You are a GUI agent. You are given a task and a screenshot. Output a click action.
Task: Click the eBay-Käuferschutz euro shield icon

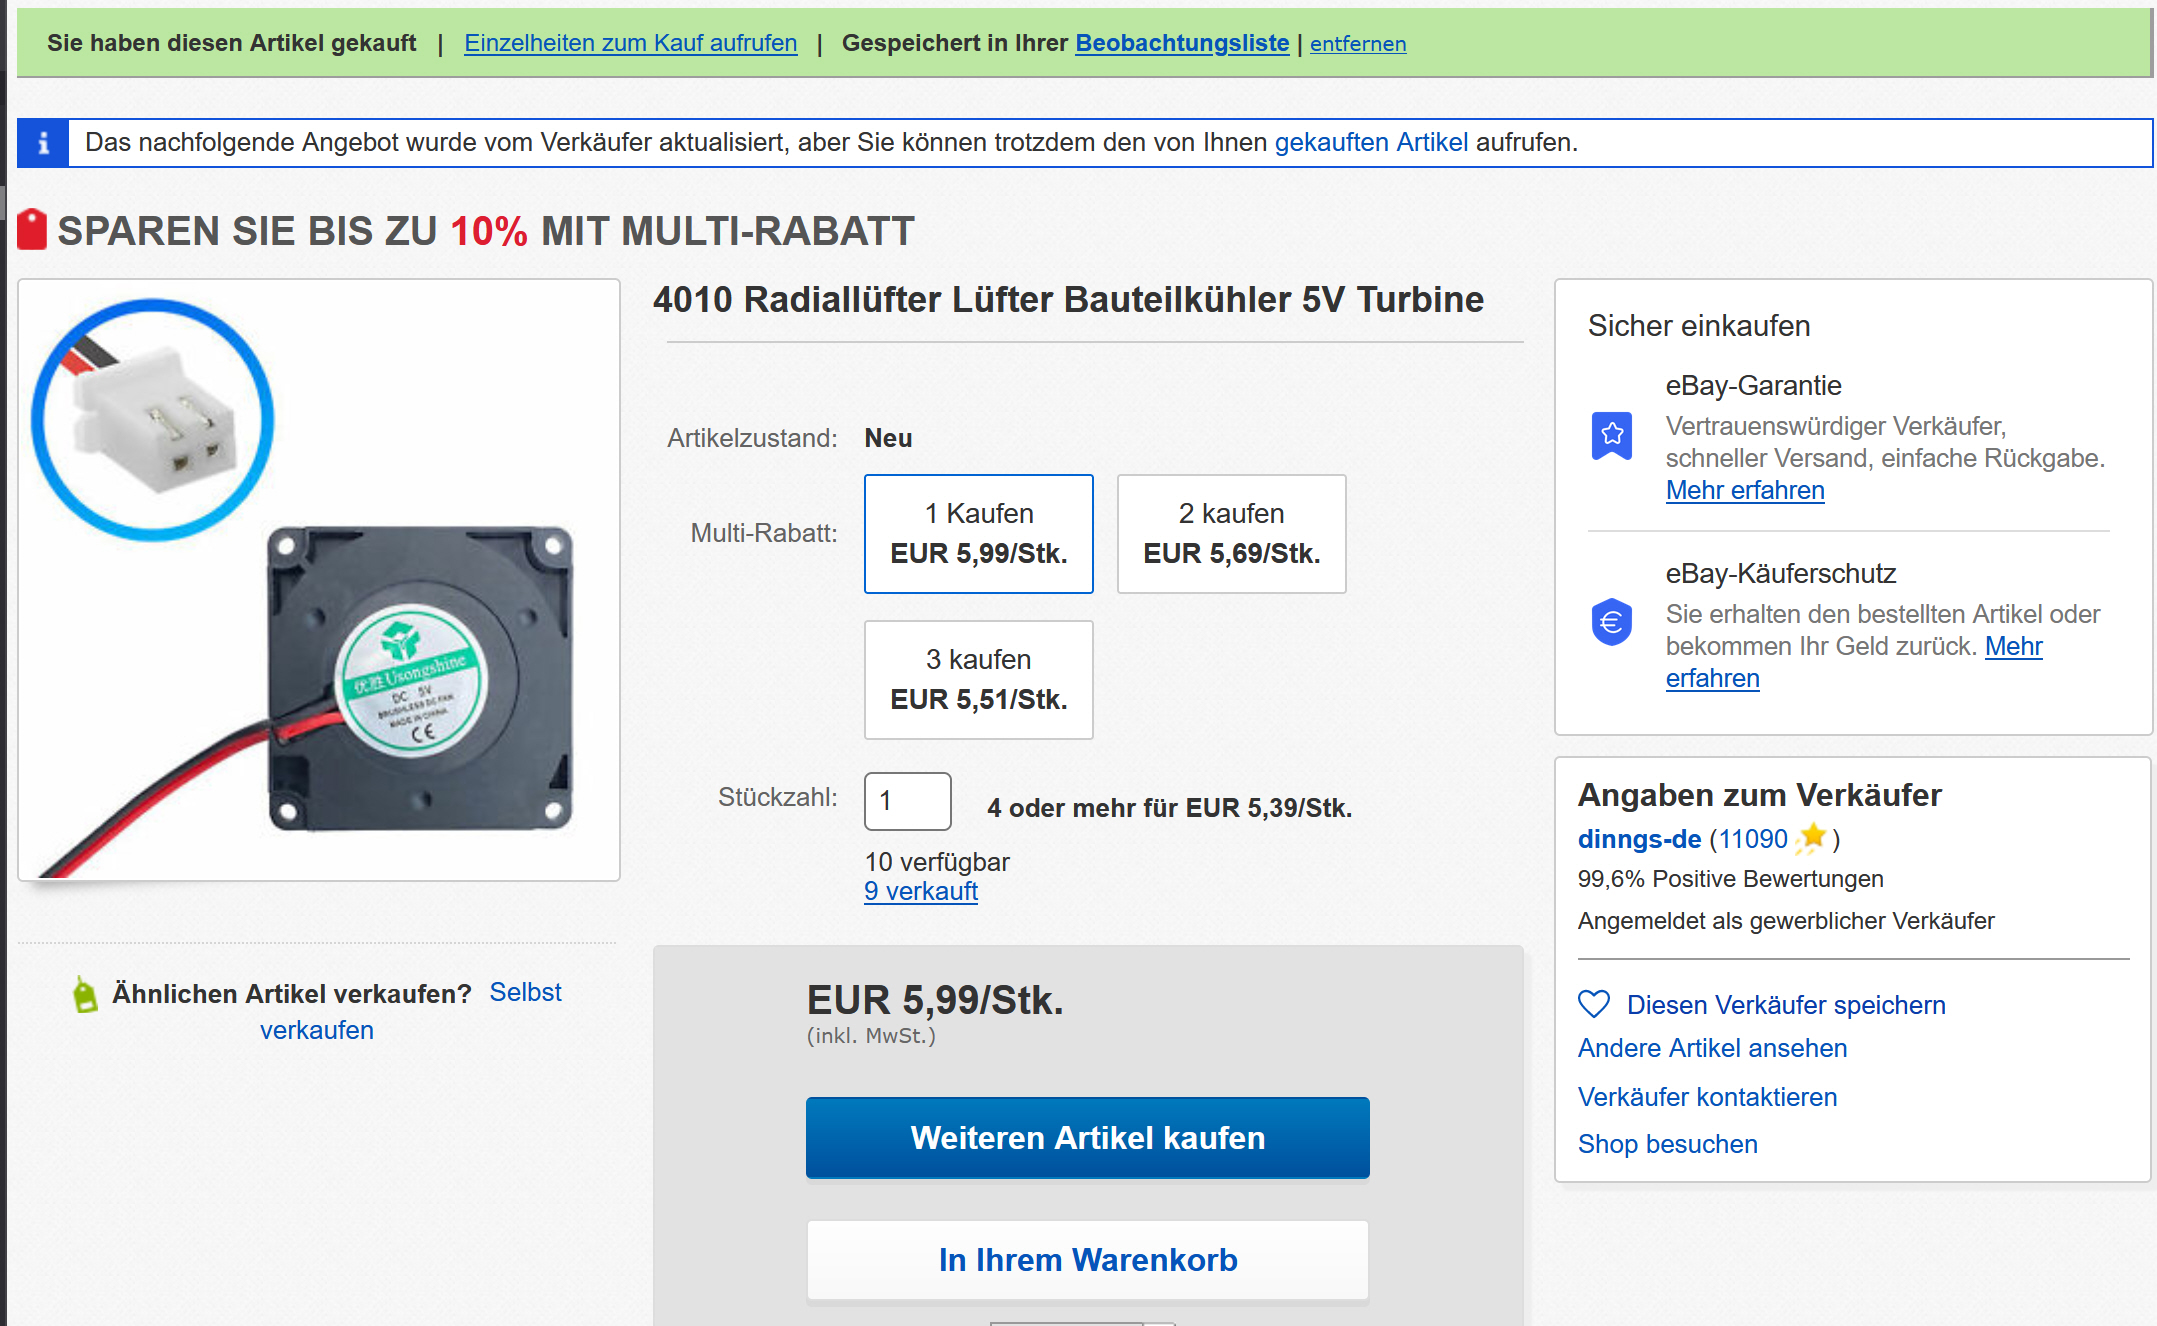[x=1611, y=622]
